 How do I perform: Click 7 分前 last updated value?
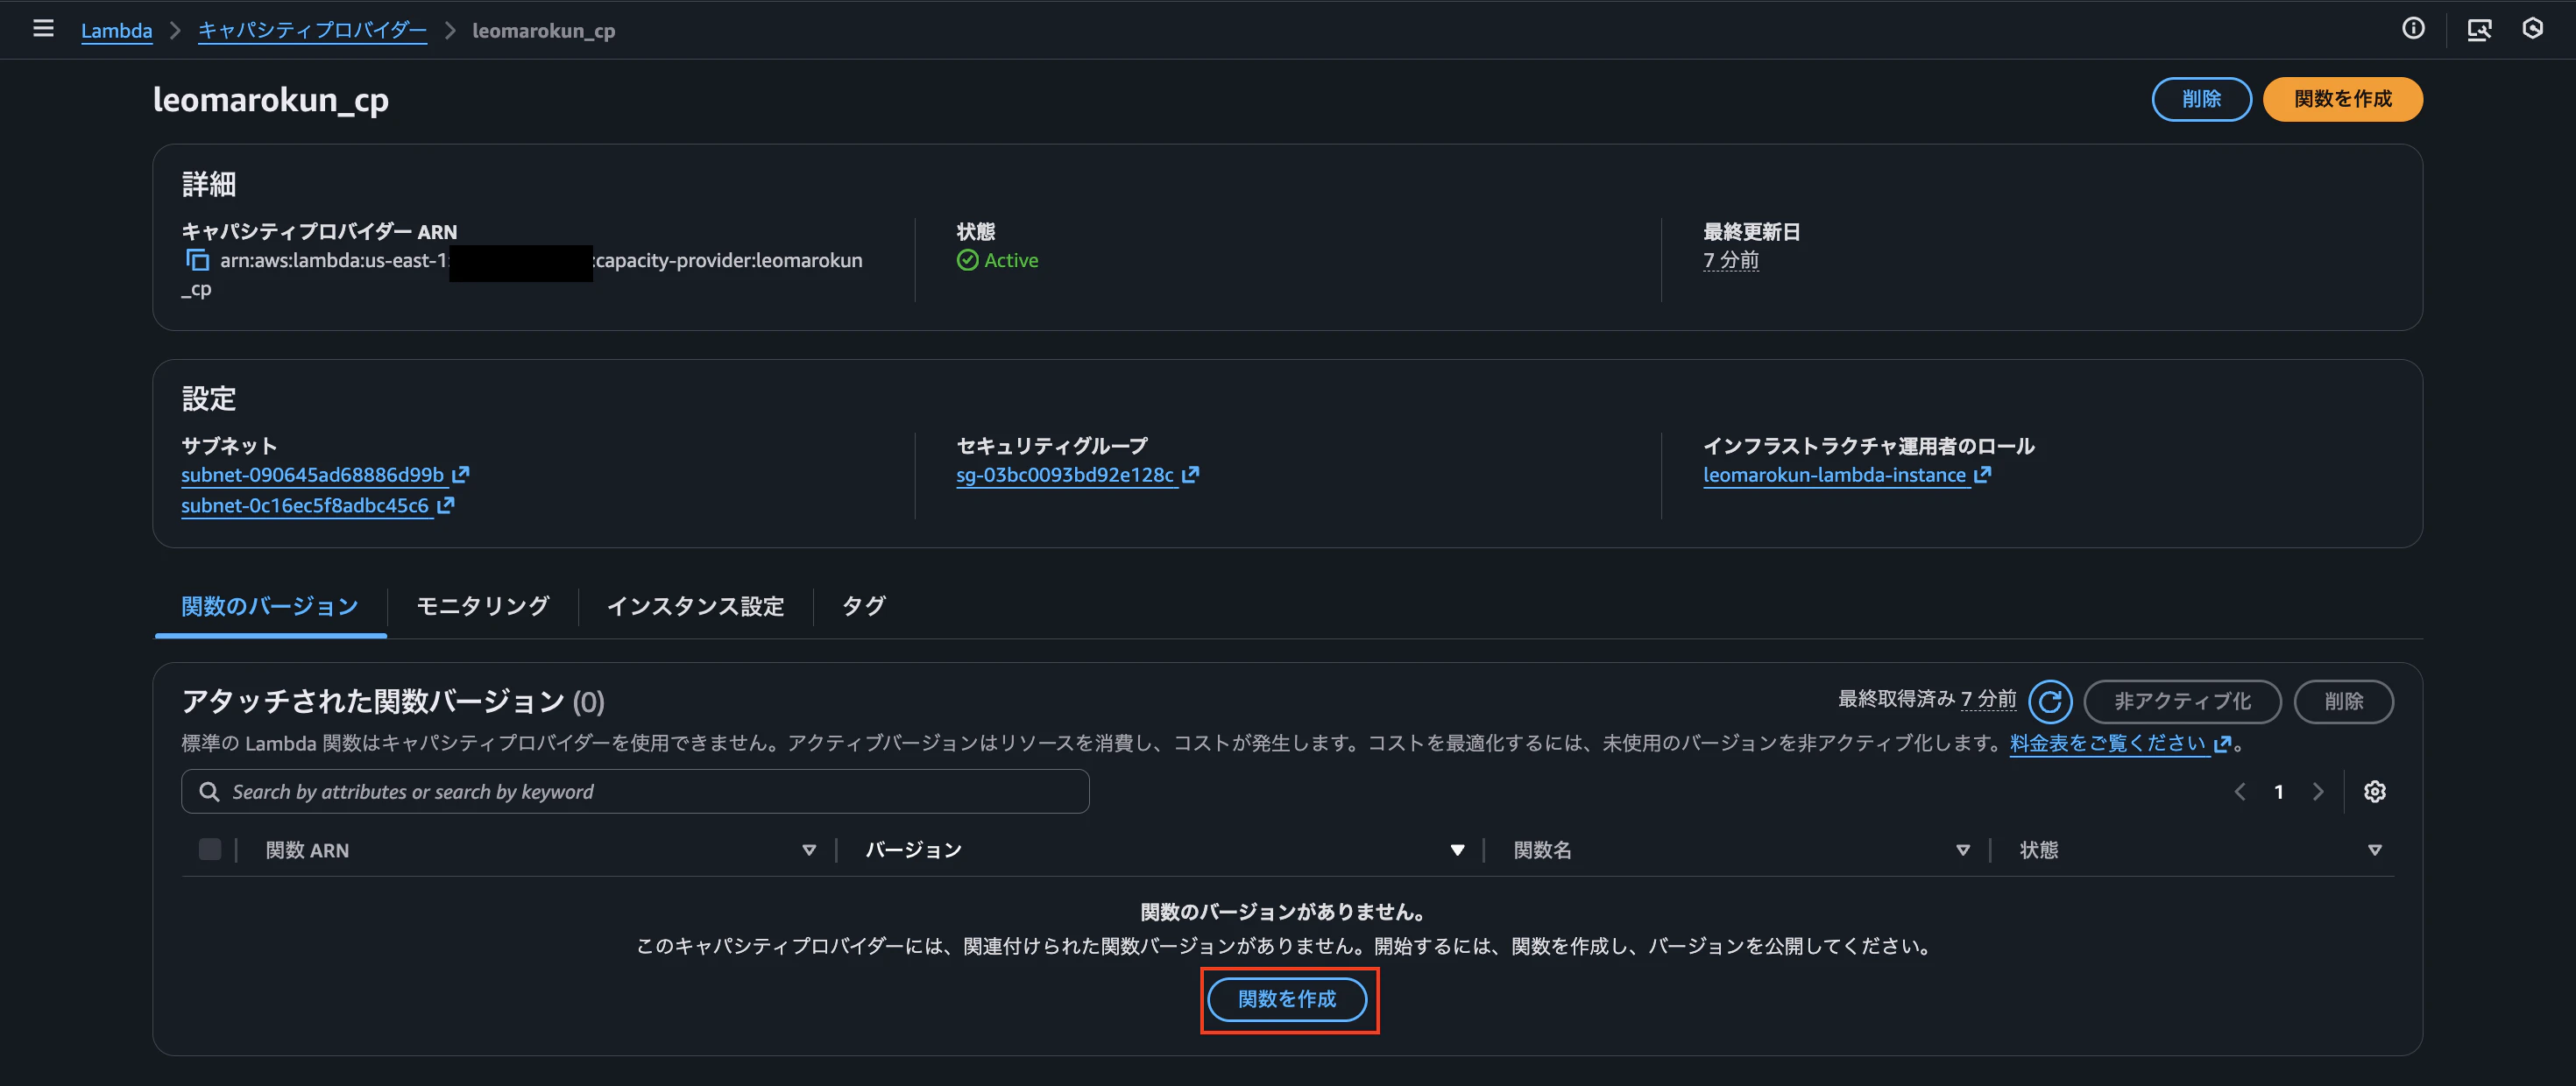click(1731, 260)
